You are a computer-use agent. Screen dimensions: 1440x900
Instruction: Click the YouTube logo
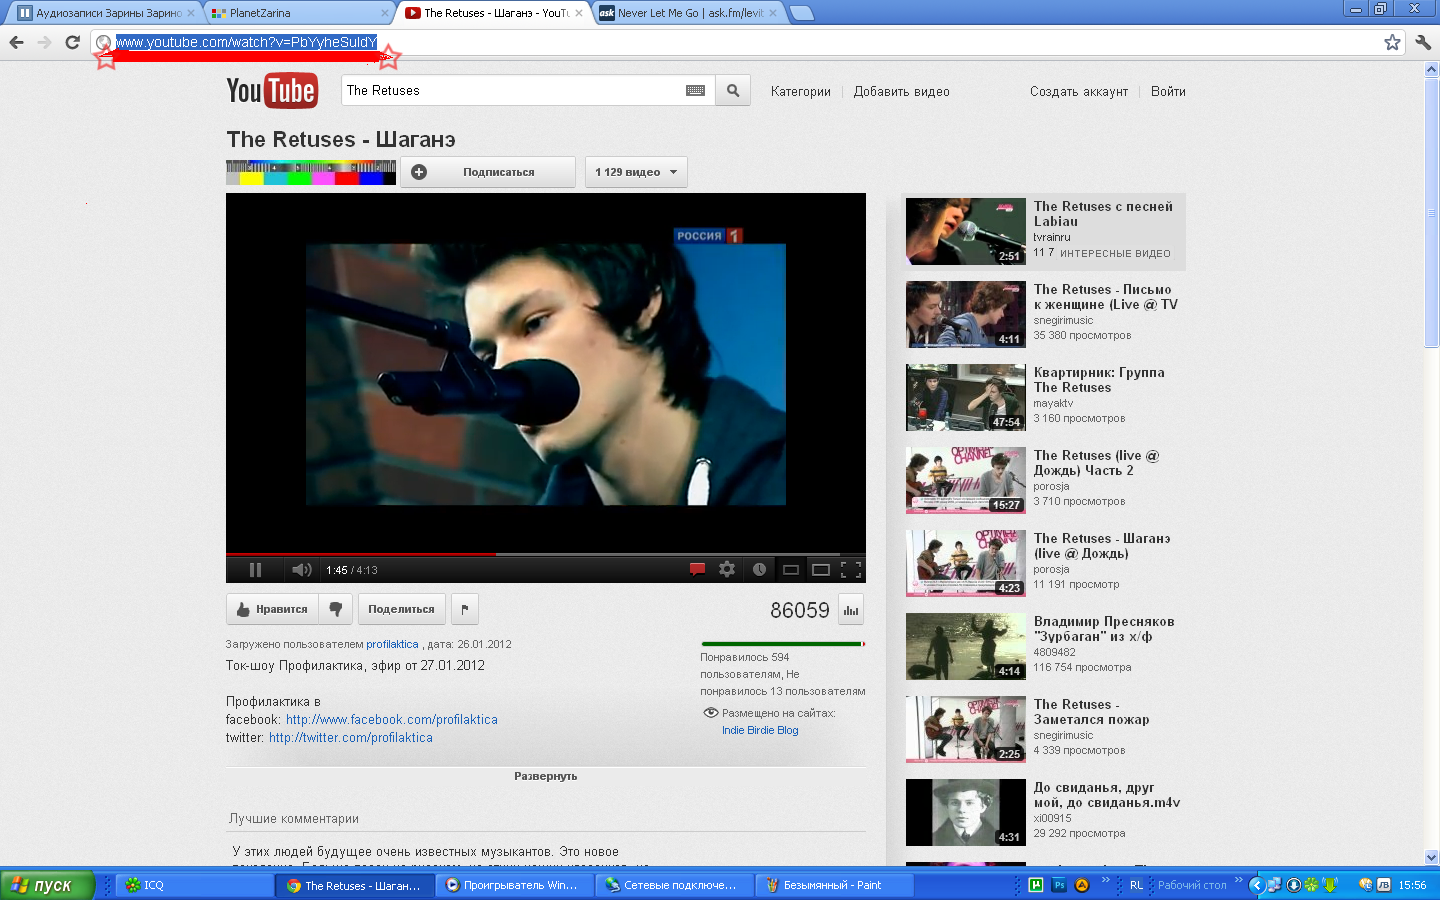tap(272, 91)
